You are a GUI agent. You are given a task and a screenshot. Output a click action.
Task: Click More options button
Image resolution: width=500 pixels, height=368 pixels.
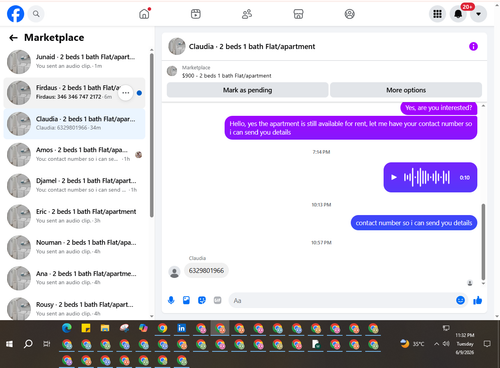(x=406, y=90)
